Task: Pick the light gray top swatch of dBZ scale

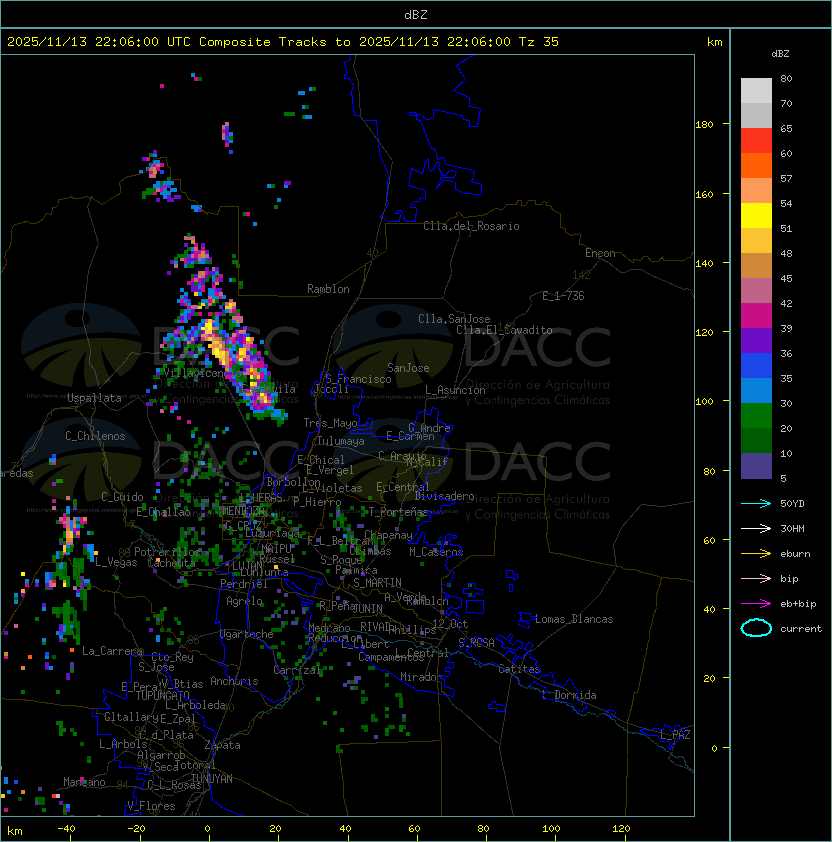Action: click(756, 91)
